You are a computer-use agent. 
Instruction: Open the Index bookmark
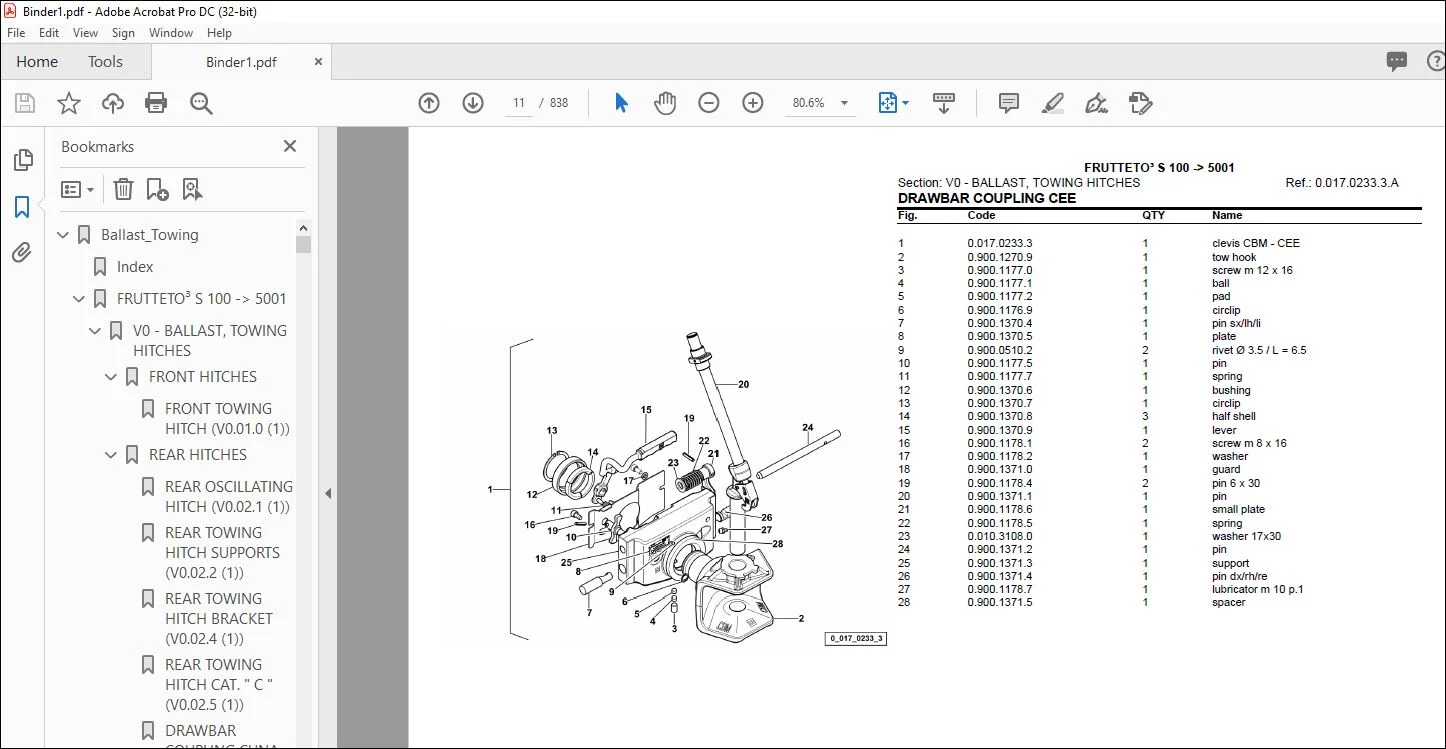point(135,267)
